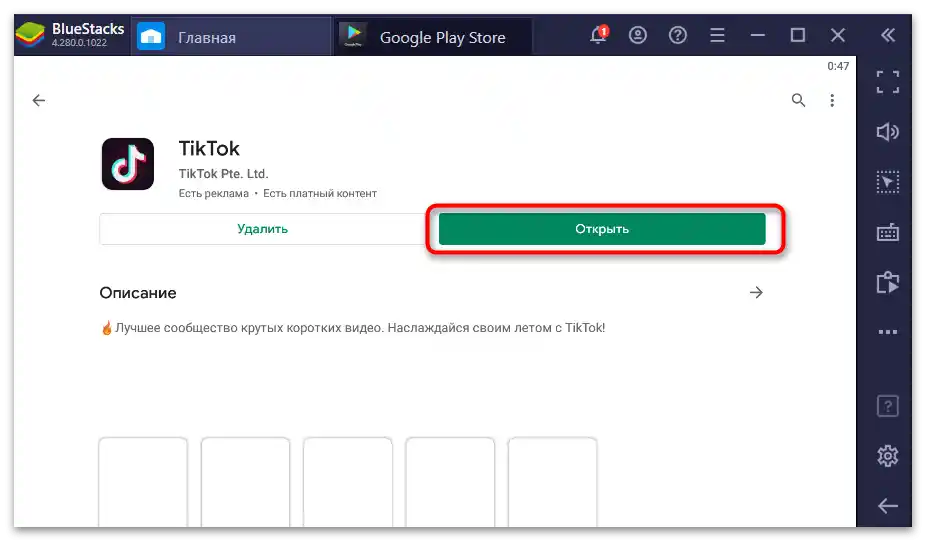
Task: Close the BlueStacks window
Action: pos(837,35)
